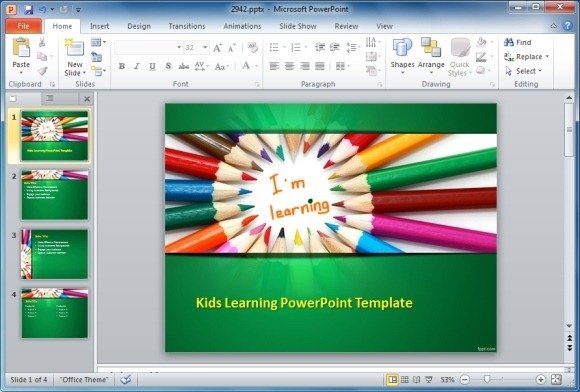Toggle Center text alignment
Viewport: 580px width, 392px height.
click(289, 66)
